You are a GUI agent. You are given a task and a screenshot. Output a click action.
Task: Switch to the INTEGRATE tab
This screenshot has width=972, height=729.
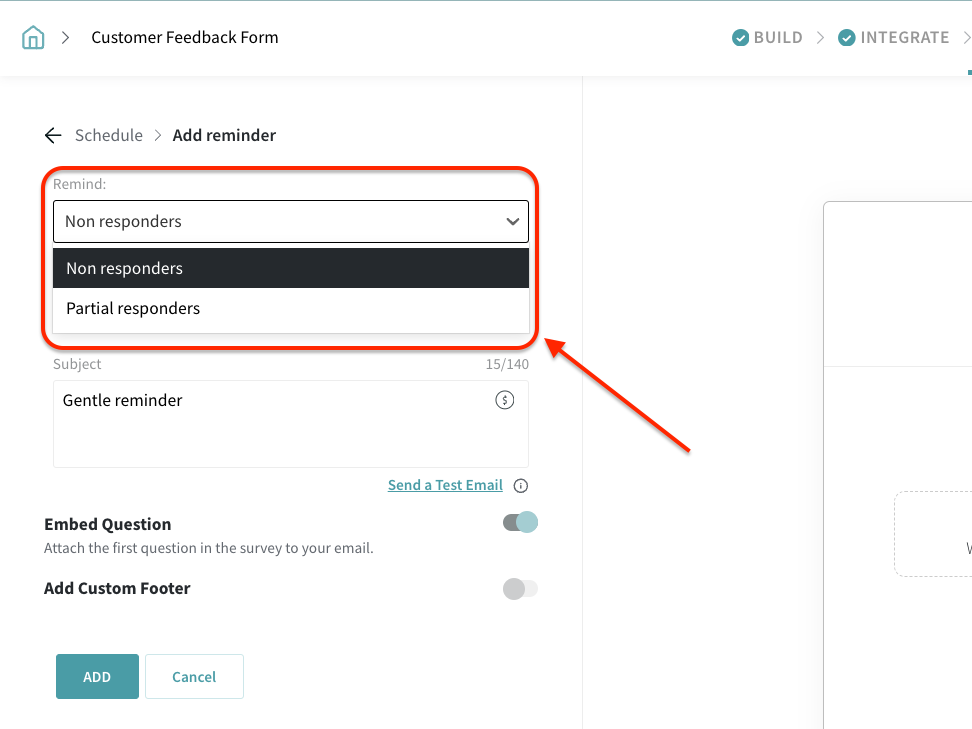click(904, 38)
